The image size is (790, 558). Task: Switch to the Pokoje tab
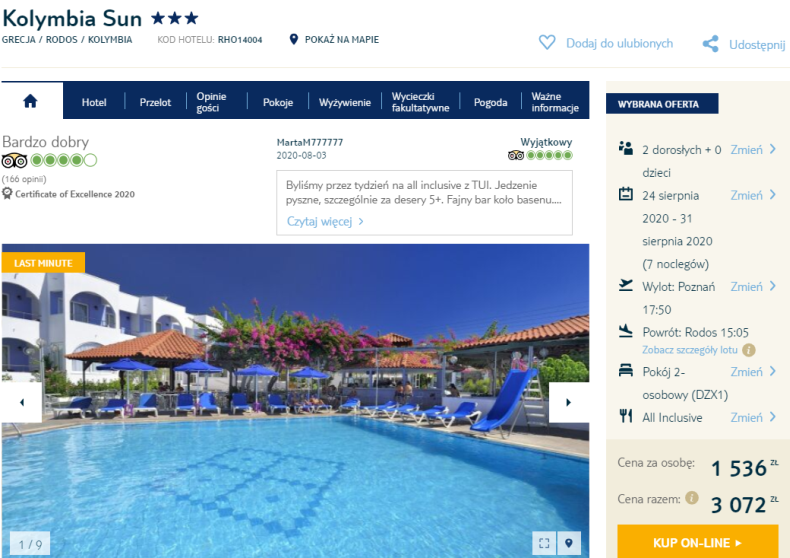tap(278, 102)
